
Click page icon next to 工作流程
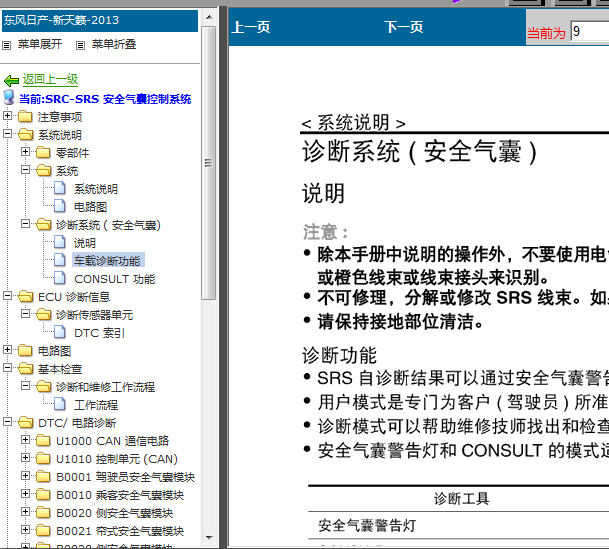59,404
